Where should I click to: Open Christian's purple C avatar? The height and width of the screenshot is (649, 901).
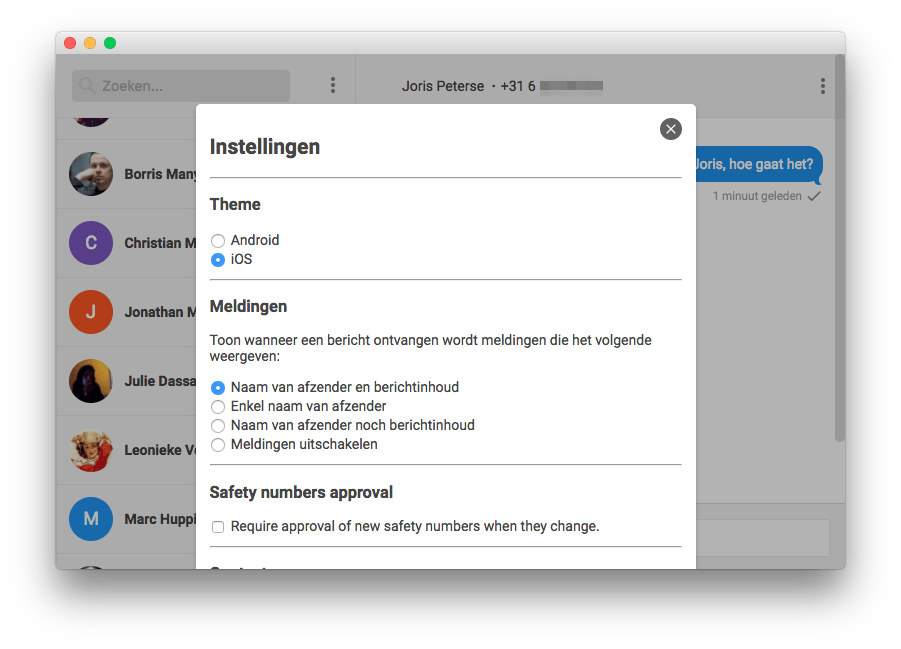91,243
